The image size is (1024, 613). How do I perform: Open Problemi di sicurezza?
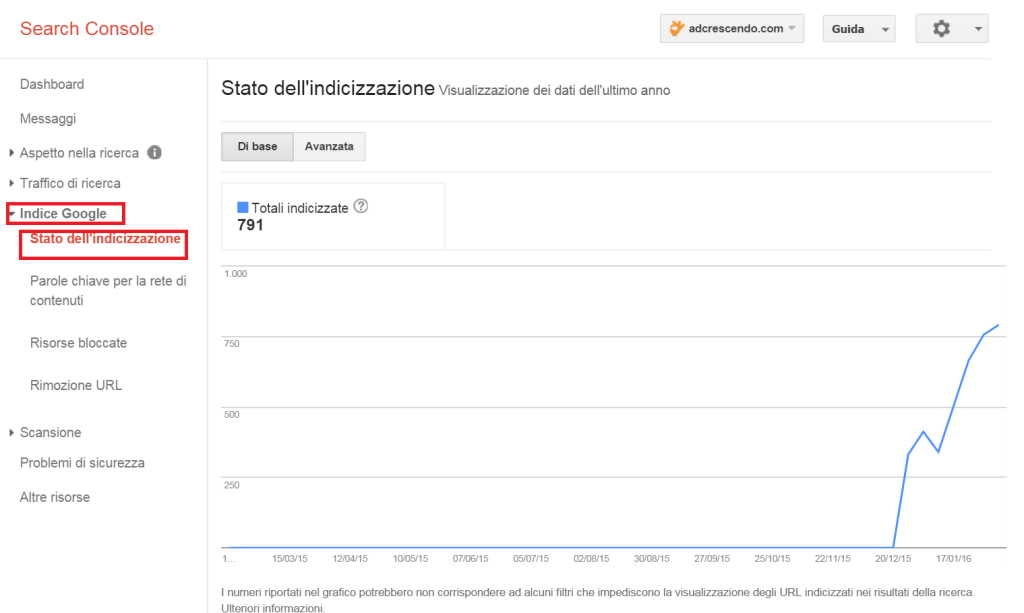(81, 462)
